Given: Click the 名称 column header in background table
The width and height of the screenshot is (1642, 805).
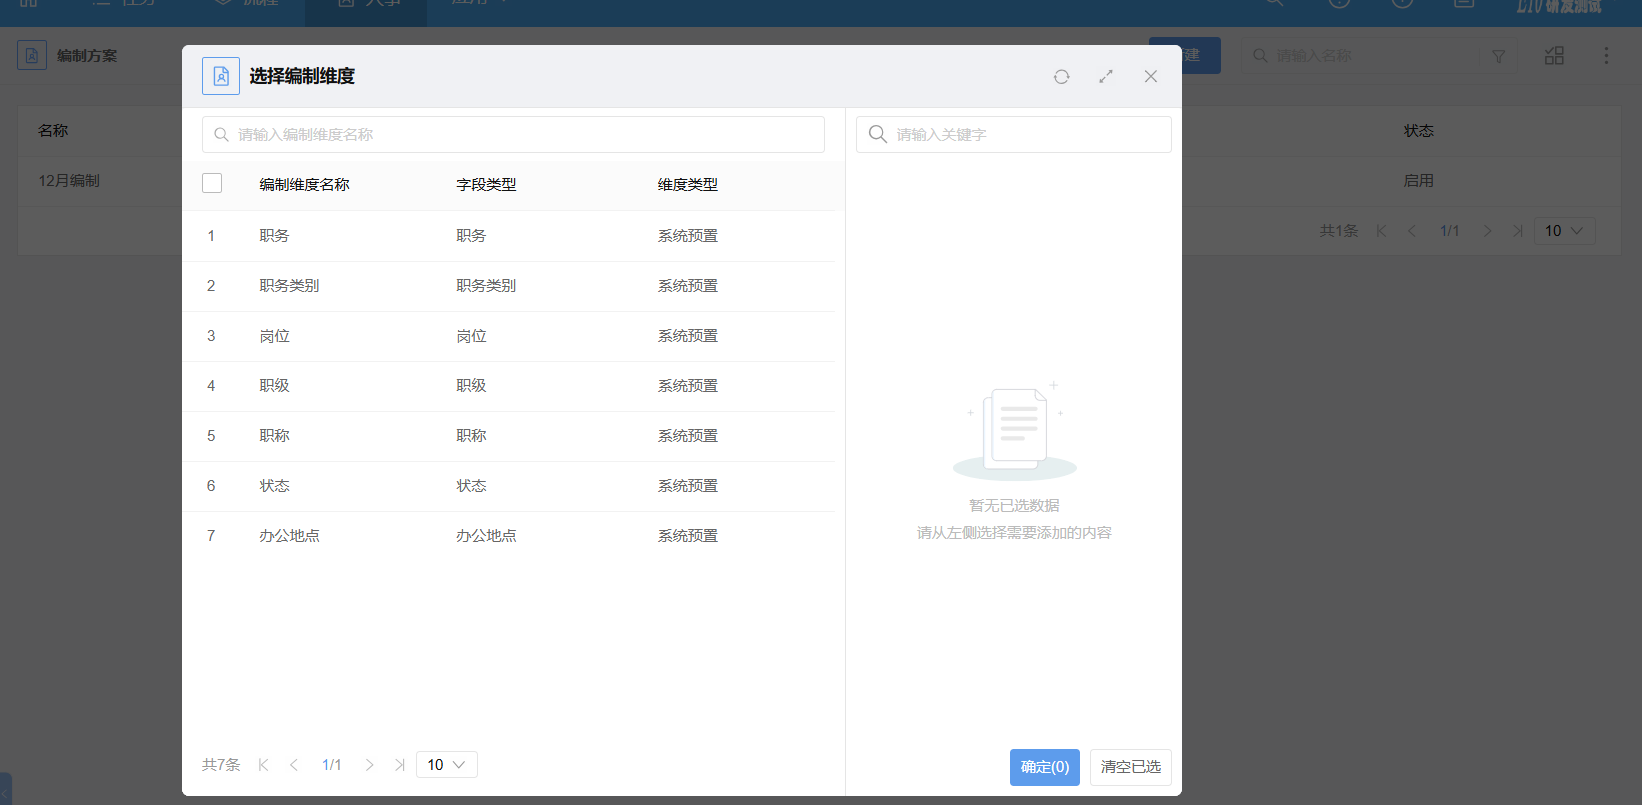Looking at the screenshot, I should [53, 131].
